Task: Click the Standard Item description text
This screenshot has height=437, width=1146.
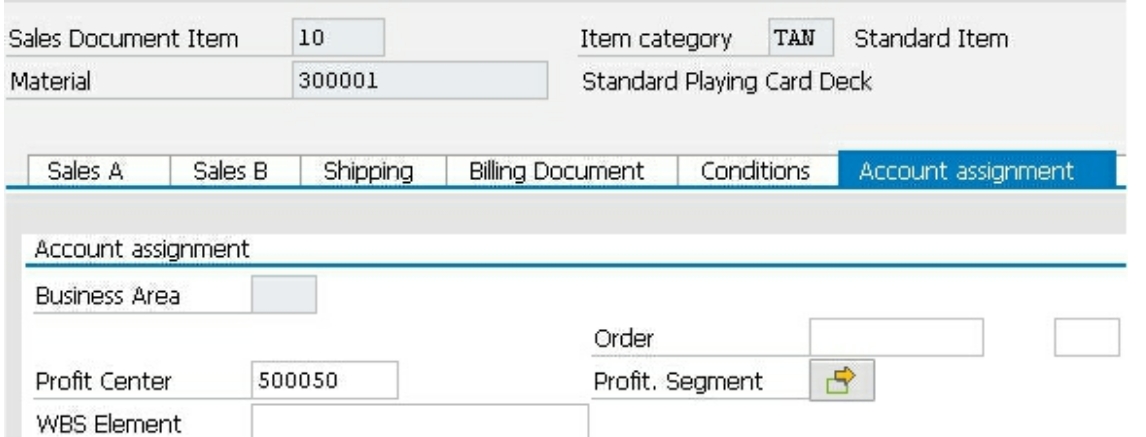Action: [931, 41]
